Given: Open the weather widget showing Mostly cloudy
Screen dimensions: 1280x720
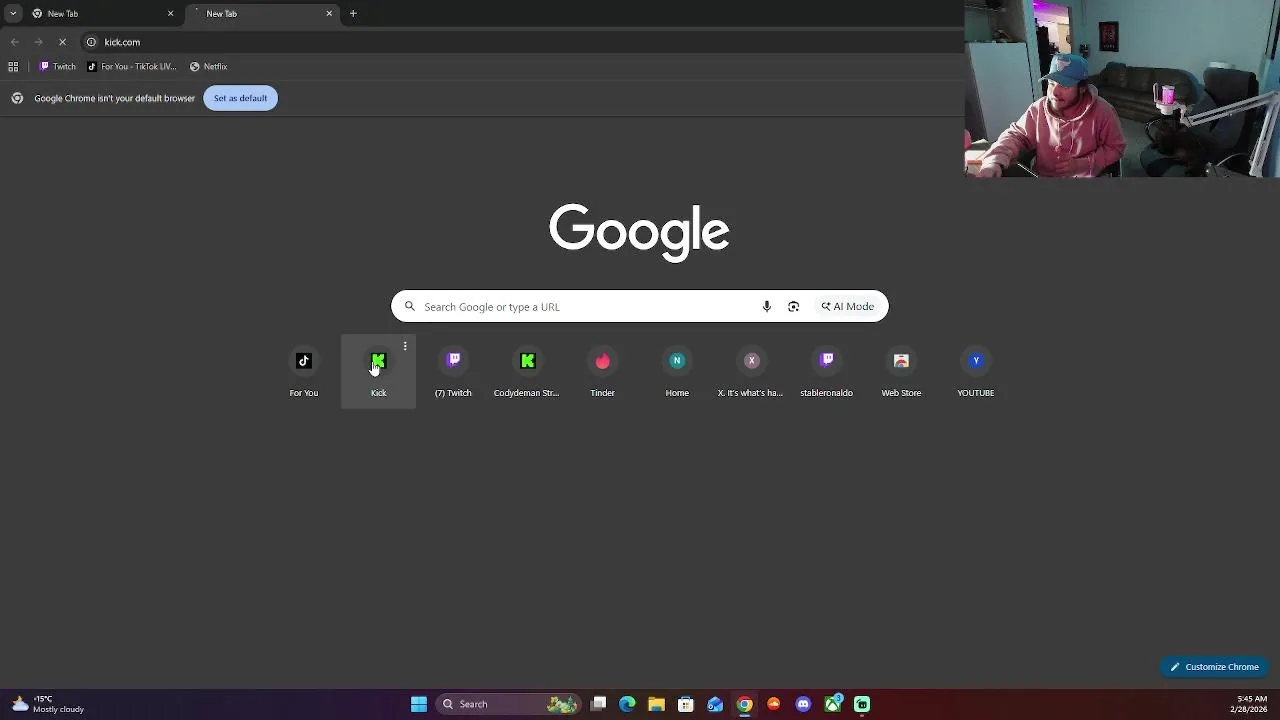Looking at the screenshot, I should (48, 704).
